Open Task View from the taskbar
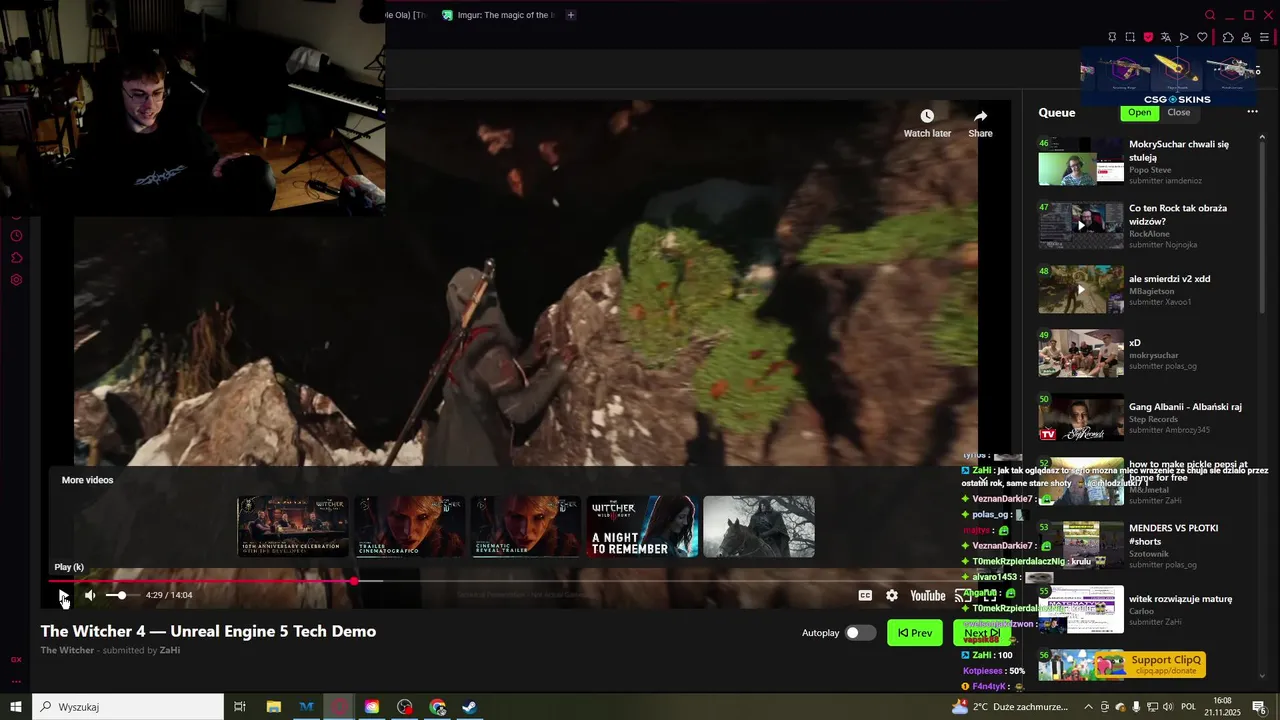The height and width of the screenshot is (720, 1280). 240,707
